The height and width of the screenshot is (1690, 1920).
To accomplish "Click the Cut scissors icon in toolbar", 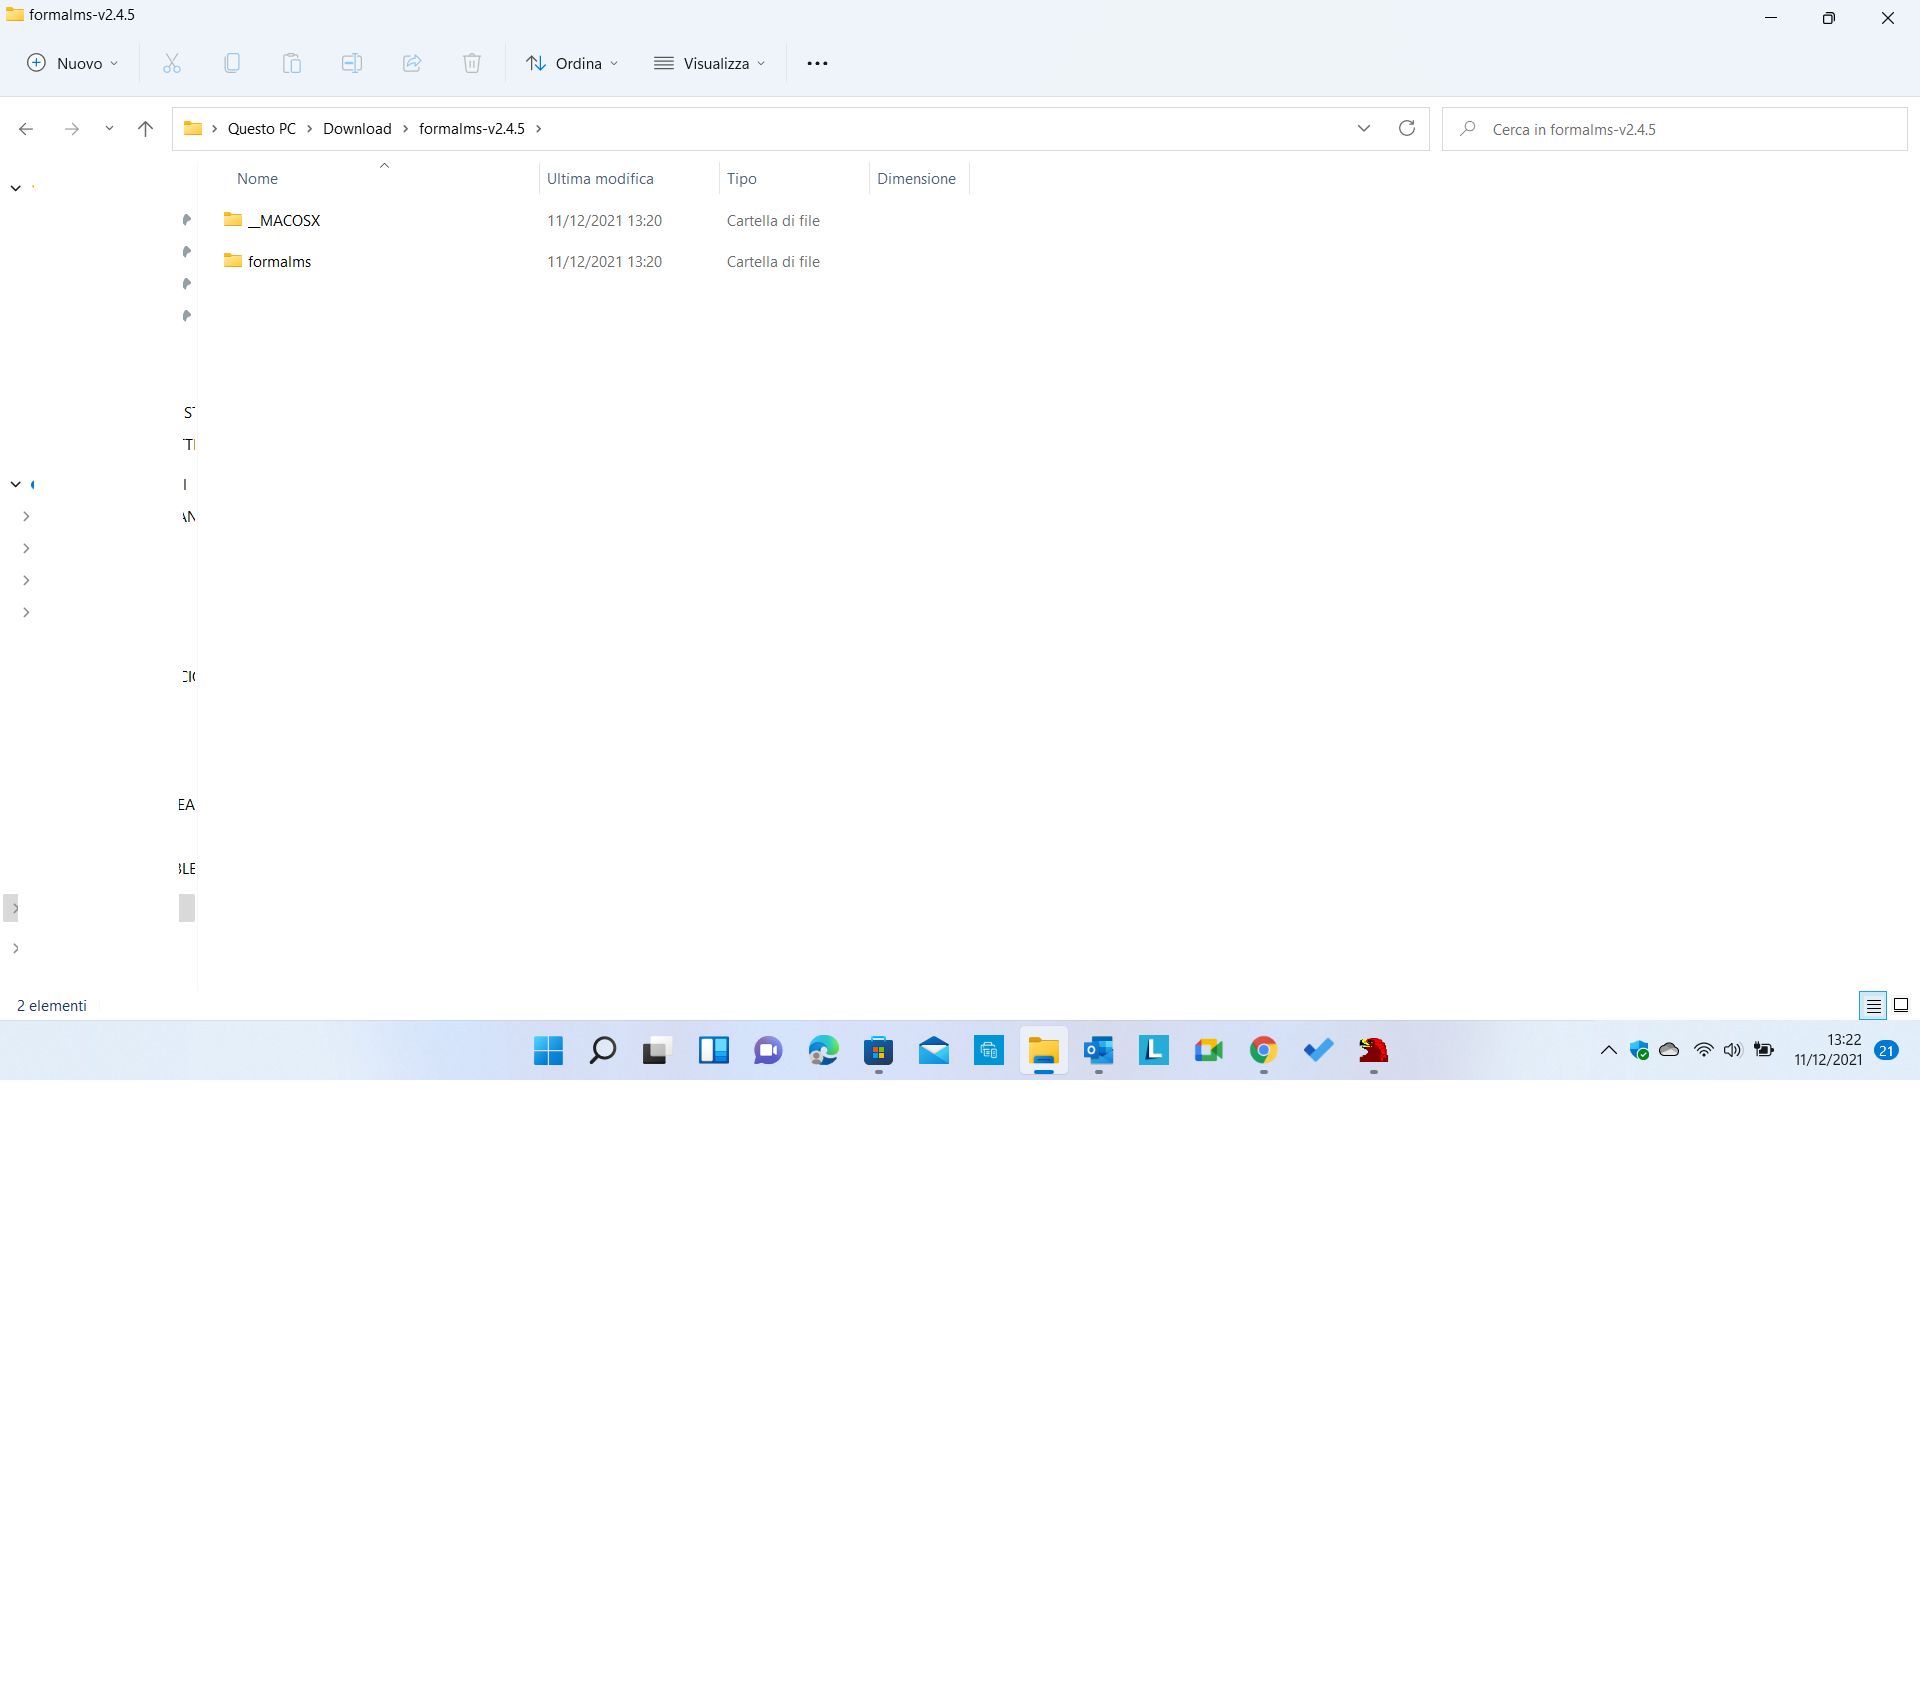I will pos(172,63).
